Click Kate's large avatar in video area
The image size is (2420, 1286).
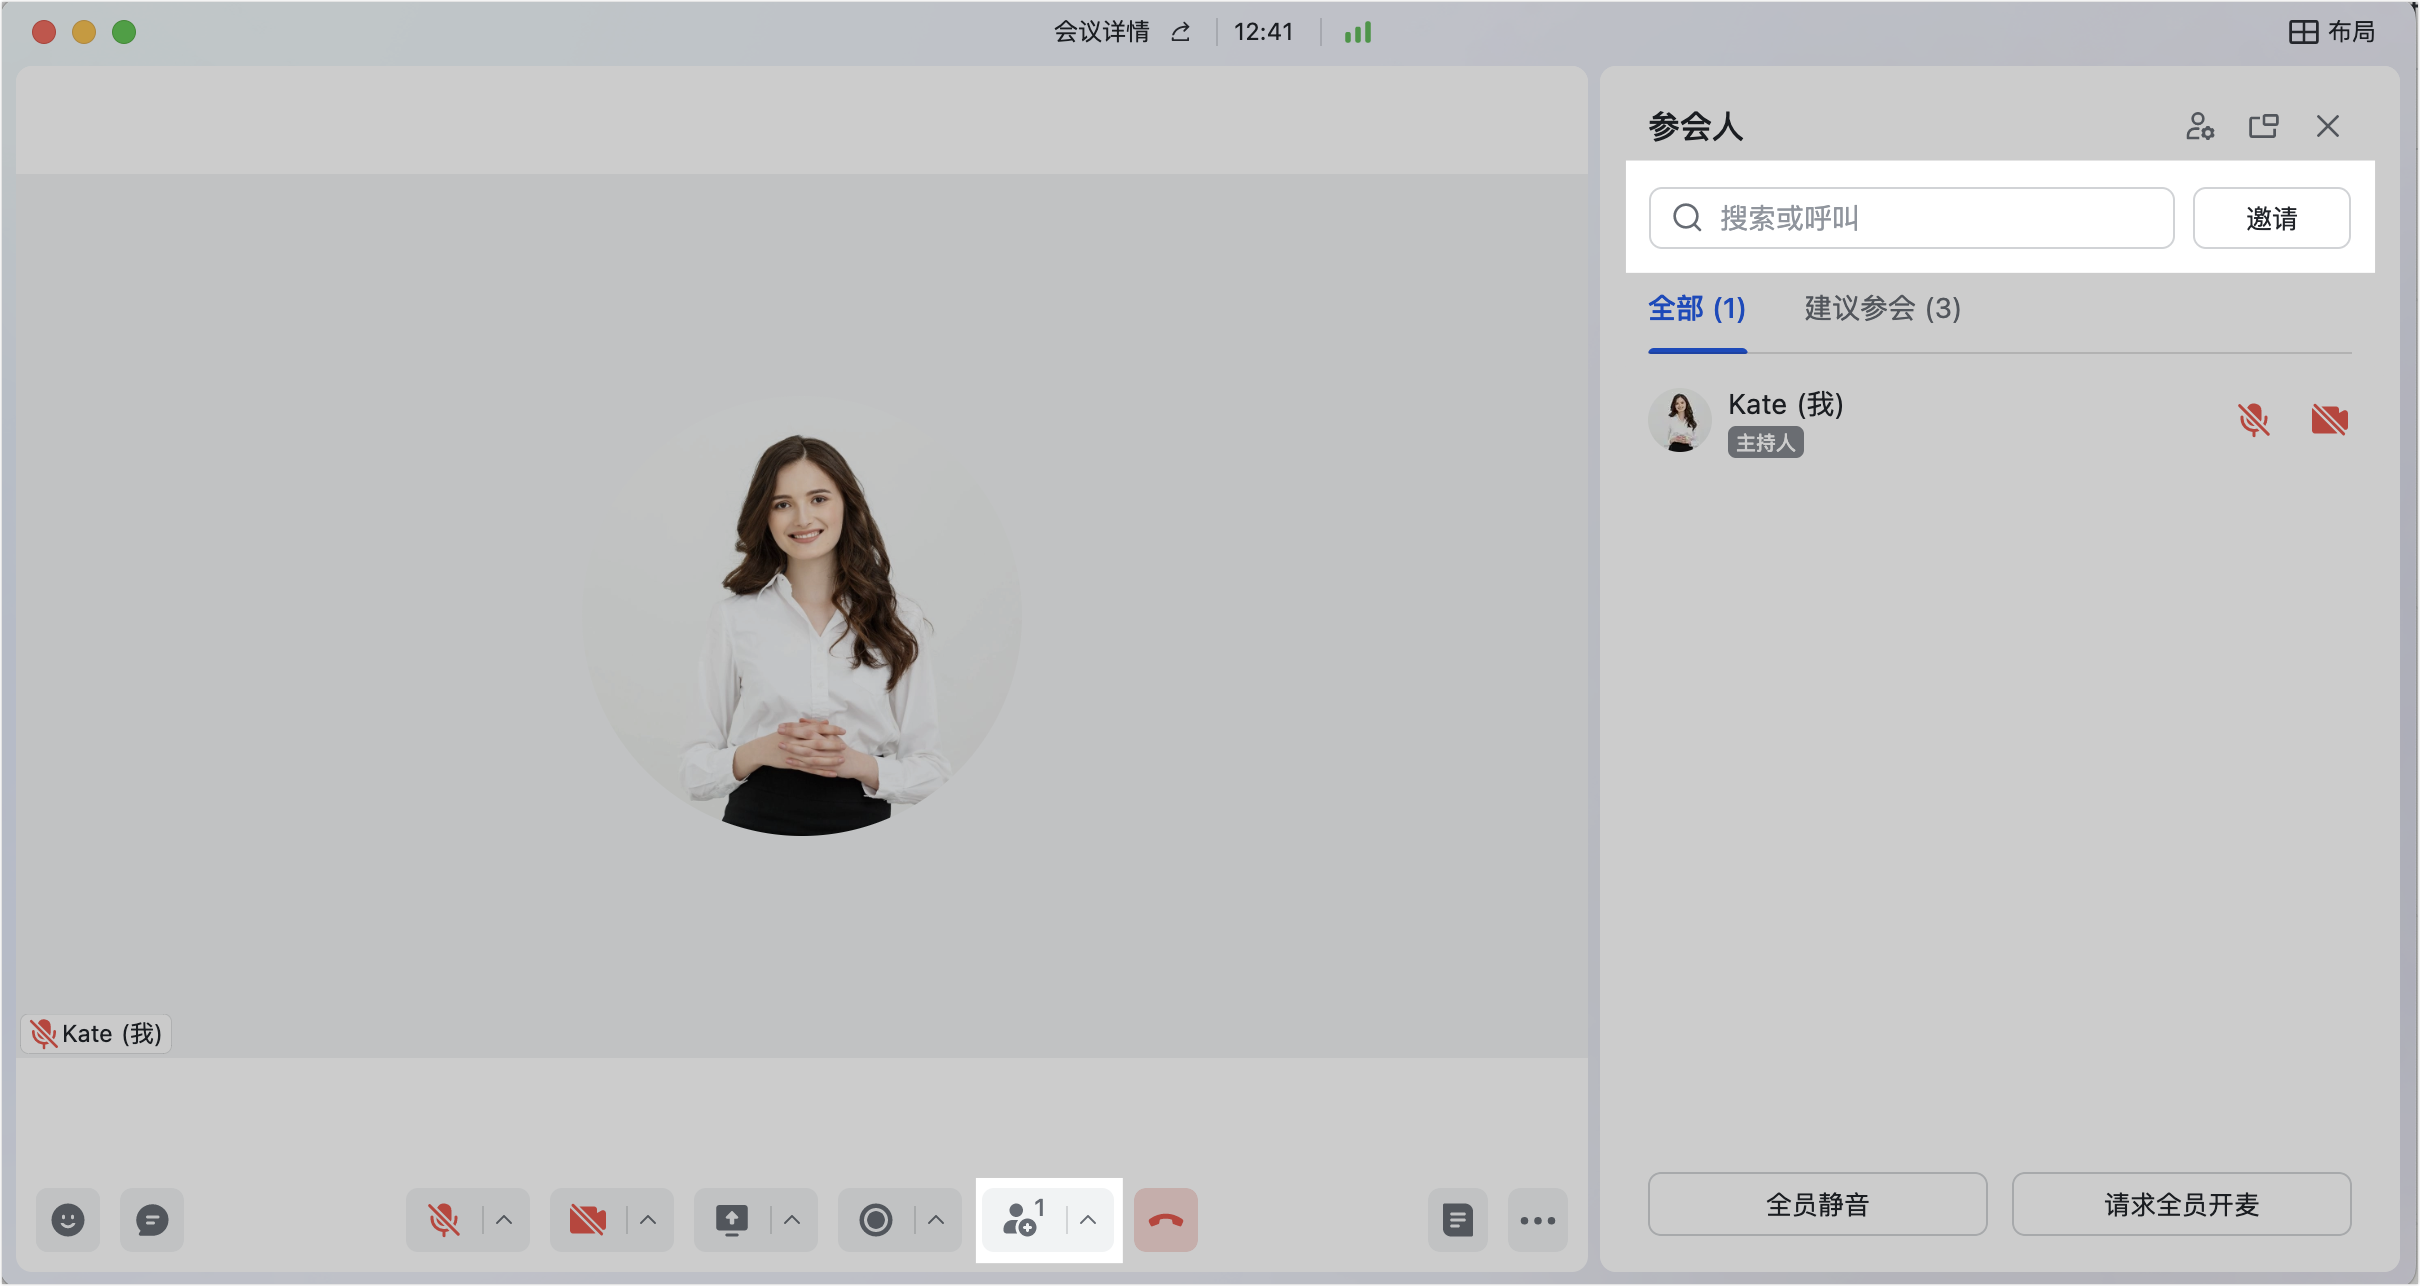click(x=802, y=616)
